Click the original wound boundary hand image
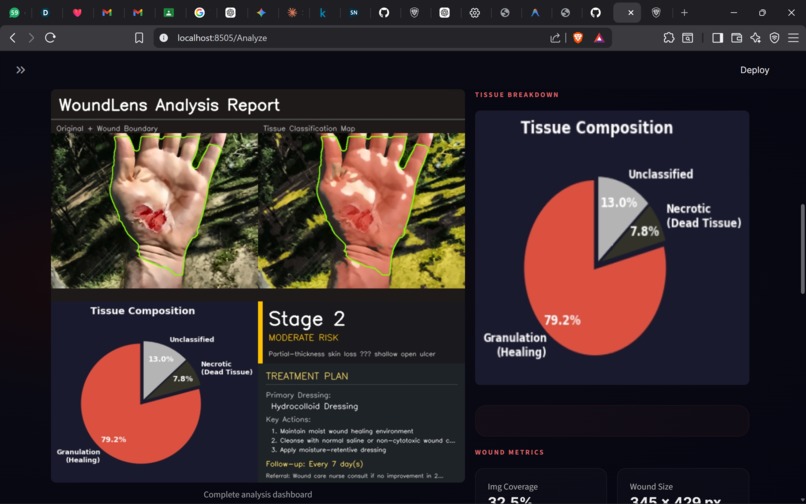 154,210
